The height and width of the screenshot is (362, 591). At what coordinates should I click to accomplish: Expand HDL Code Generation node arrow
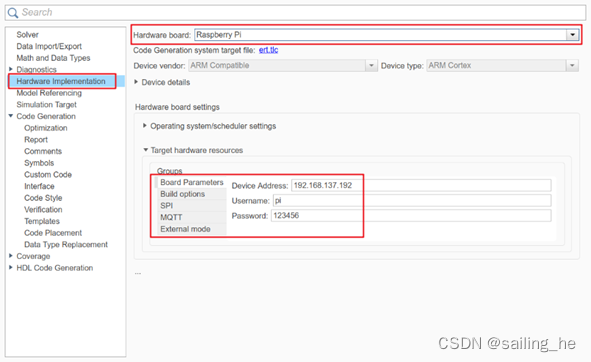(x=11, y=267)
